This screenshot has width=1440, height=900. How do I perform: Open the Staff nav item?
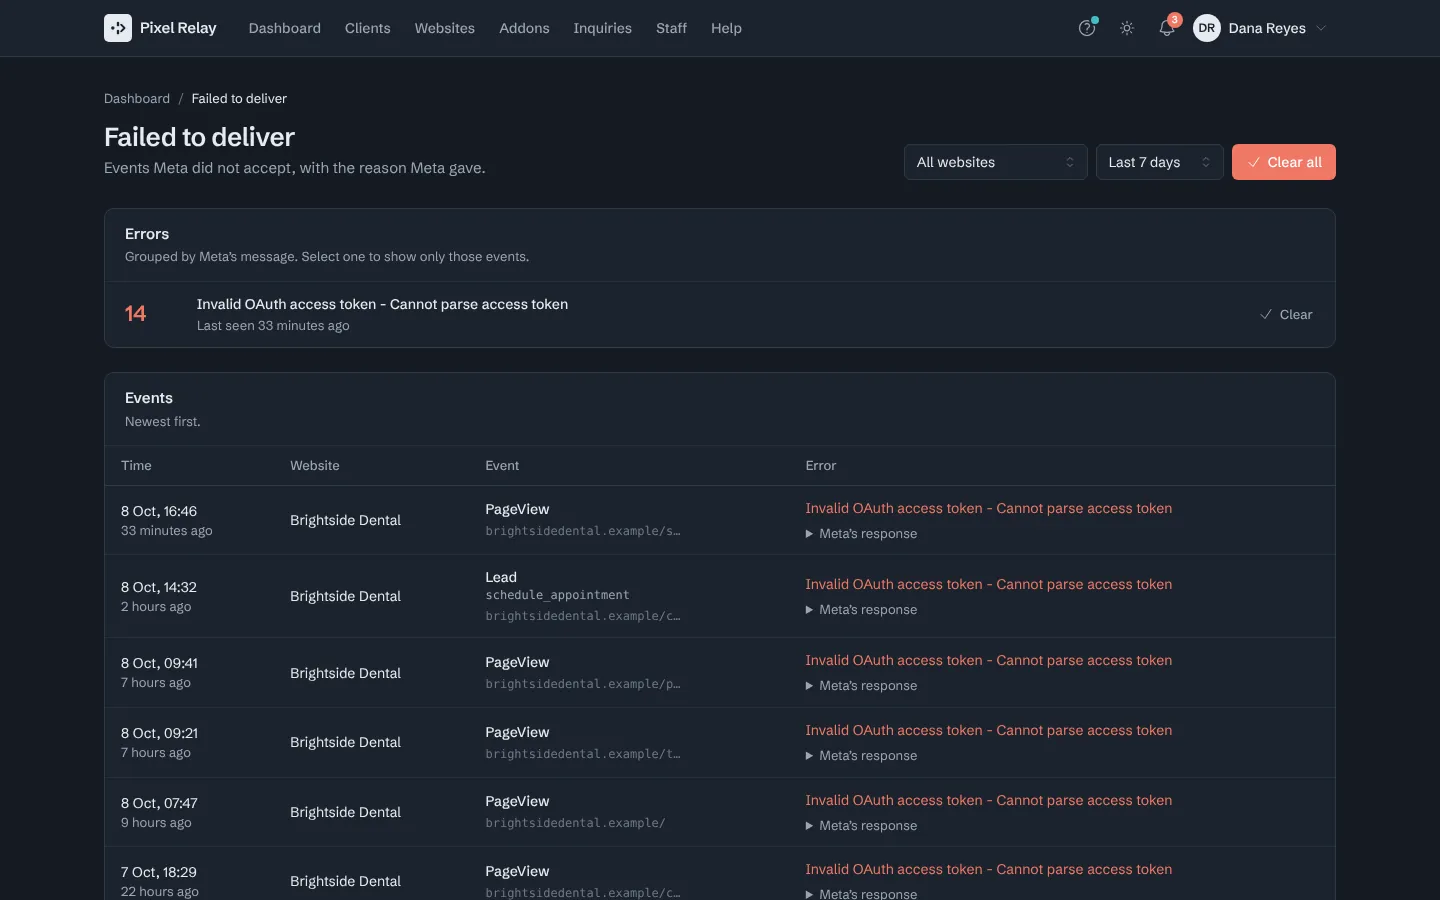(x=671, y=28)
